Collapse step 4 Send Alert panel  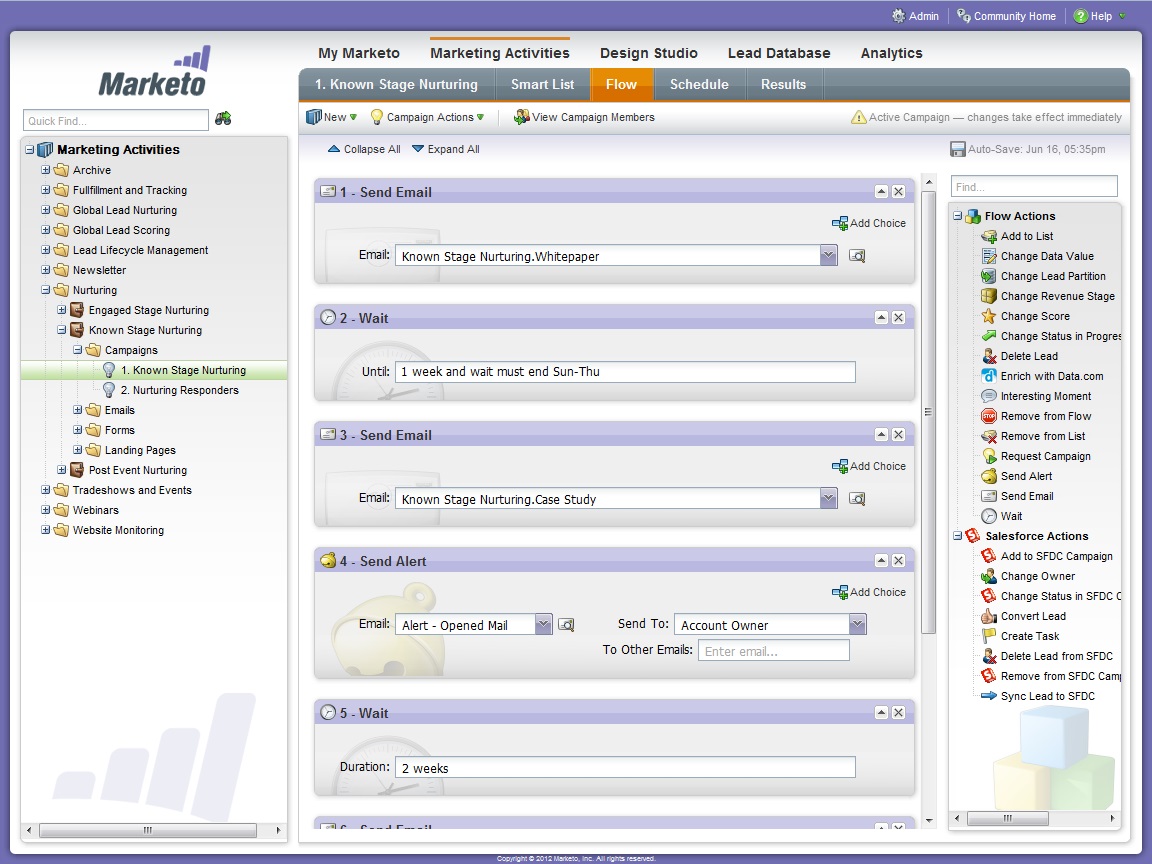click(882, 561)
